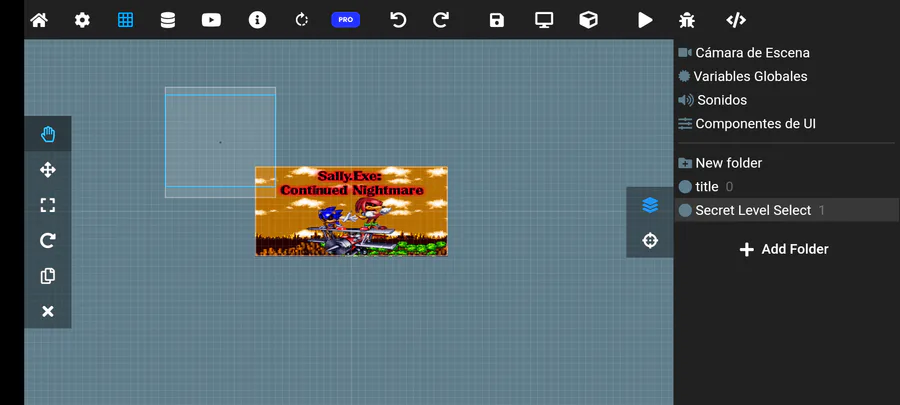Redo the last action
This screenshot has width=900, height=405.
tap(441, 20)
